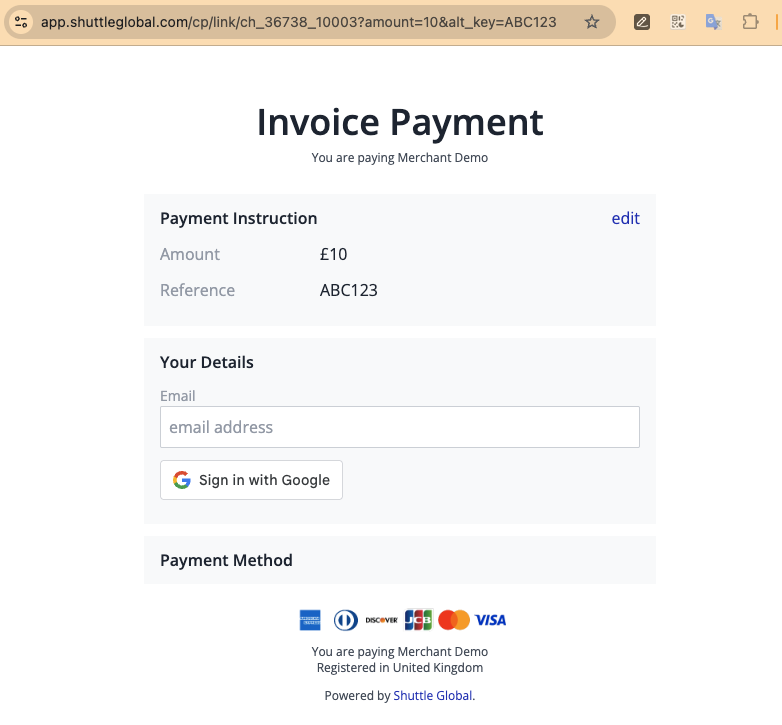Viewport: 782px width, 725px height.
Task: Bookmark this page with the star icon
Action: [592, 22]
